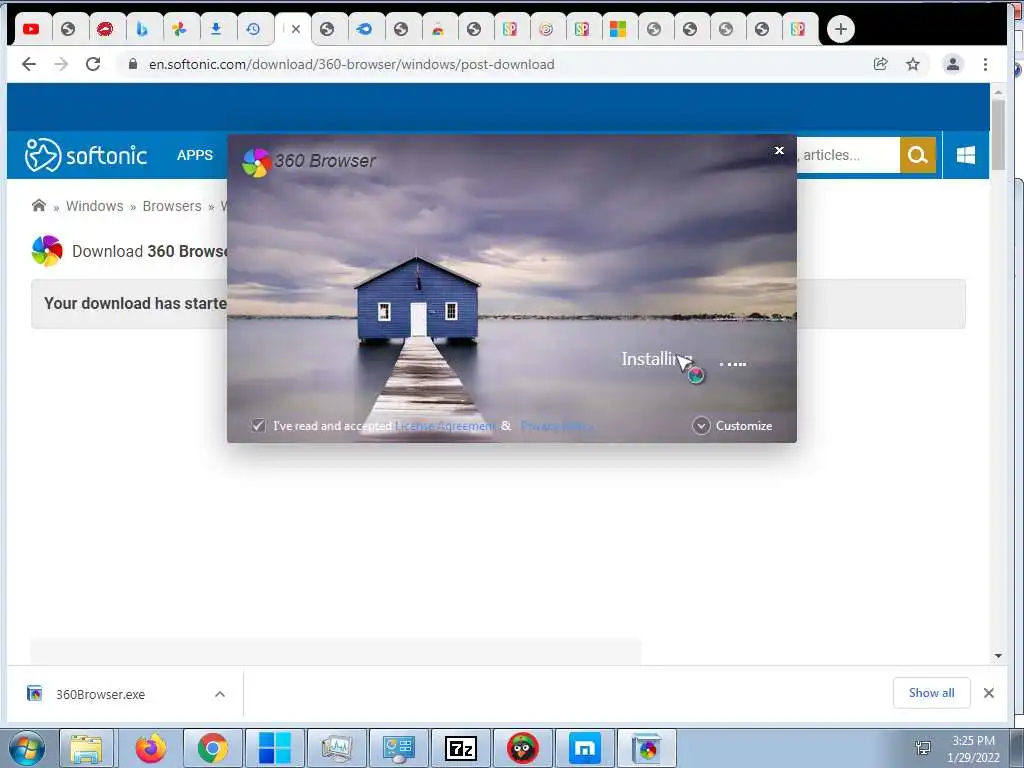Open the Windows Start menu

tap(26, 748)
